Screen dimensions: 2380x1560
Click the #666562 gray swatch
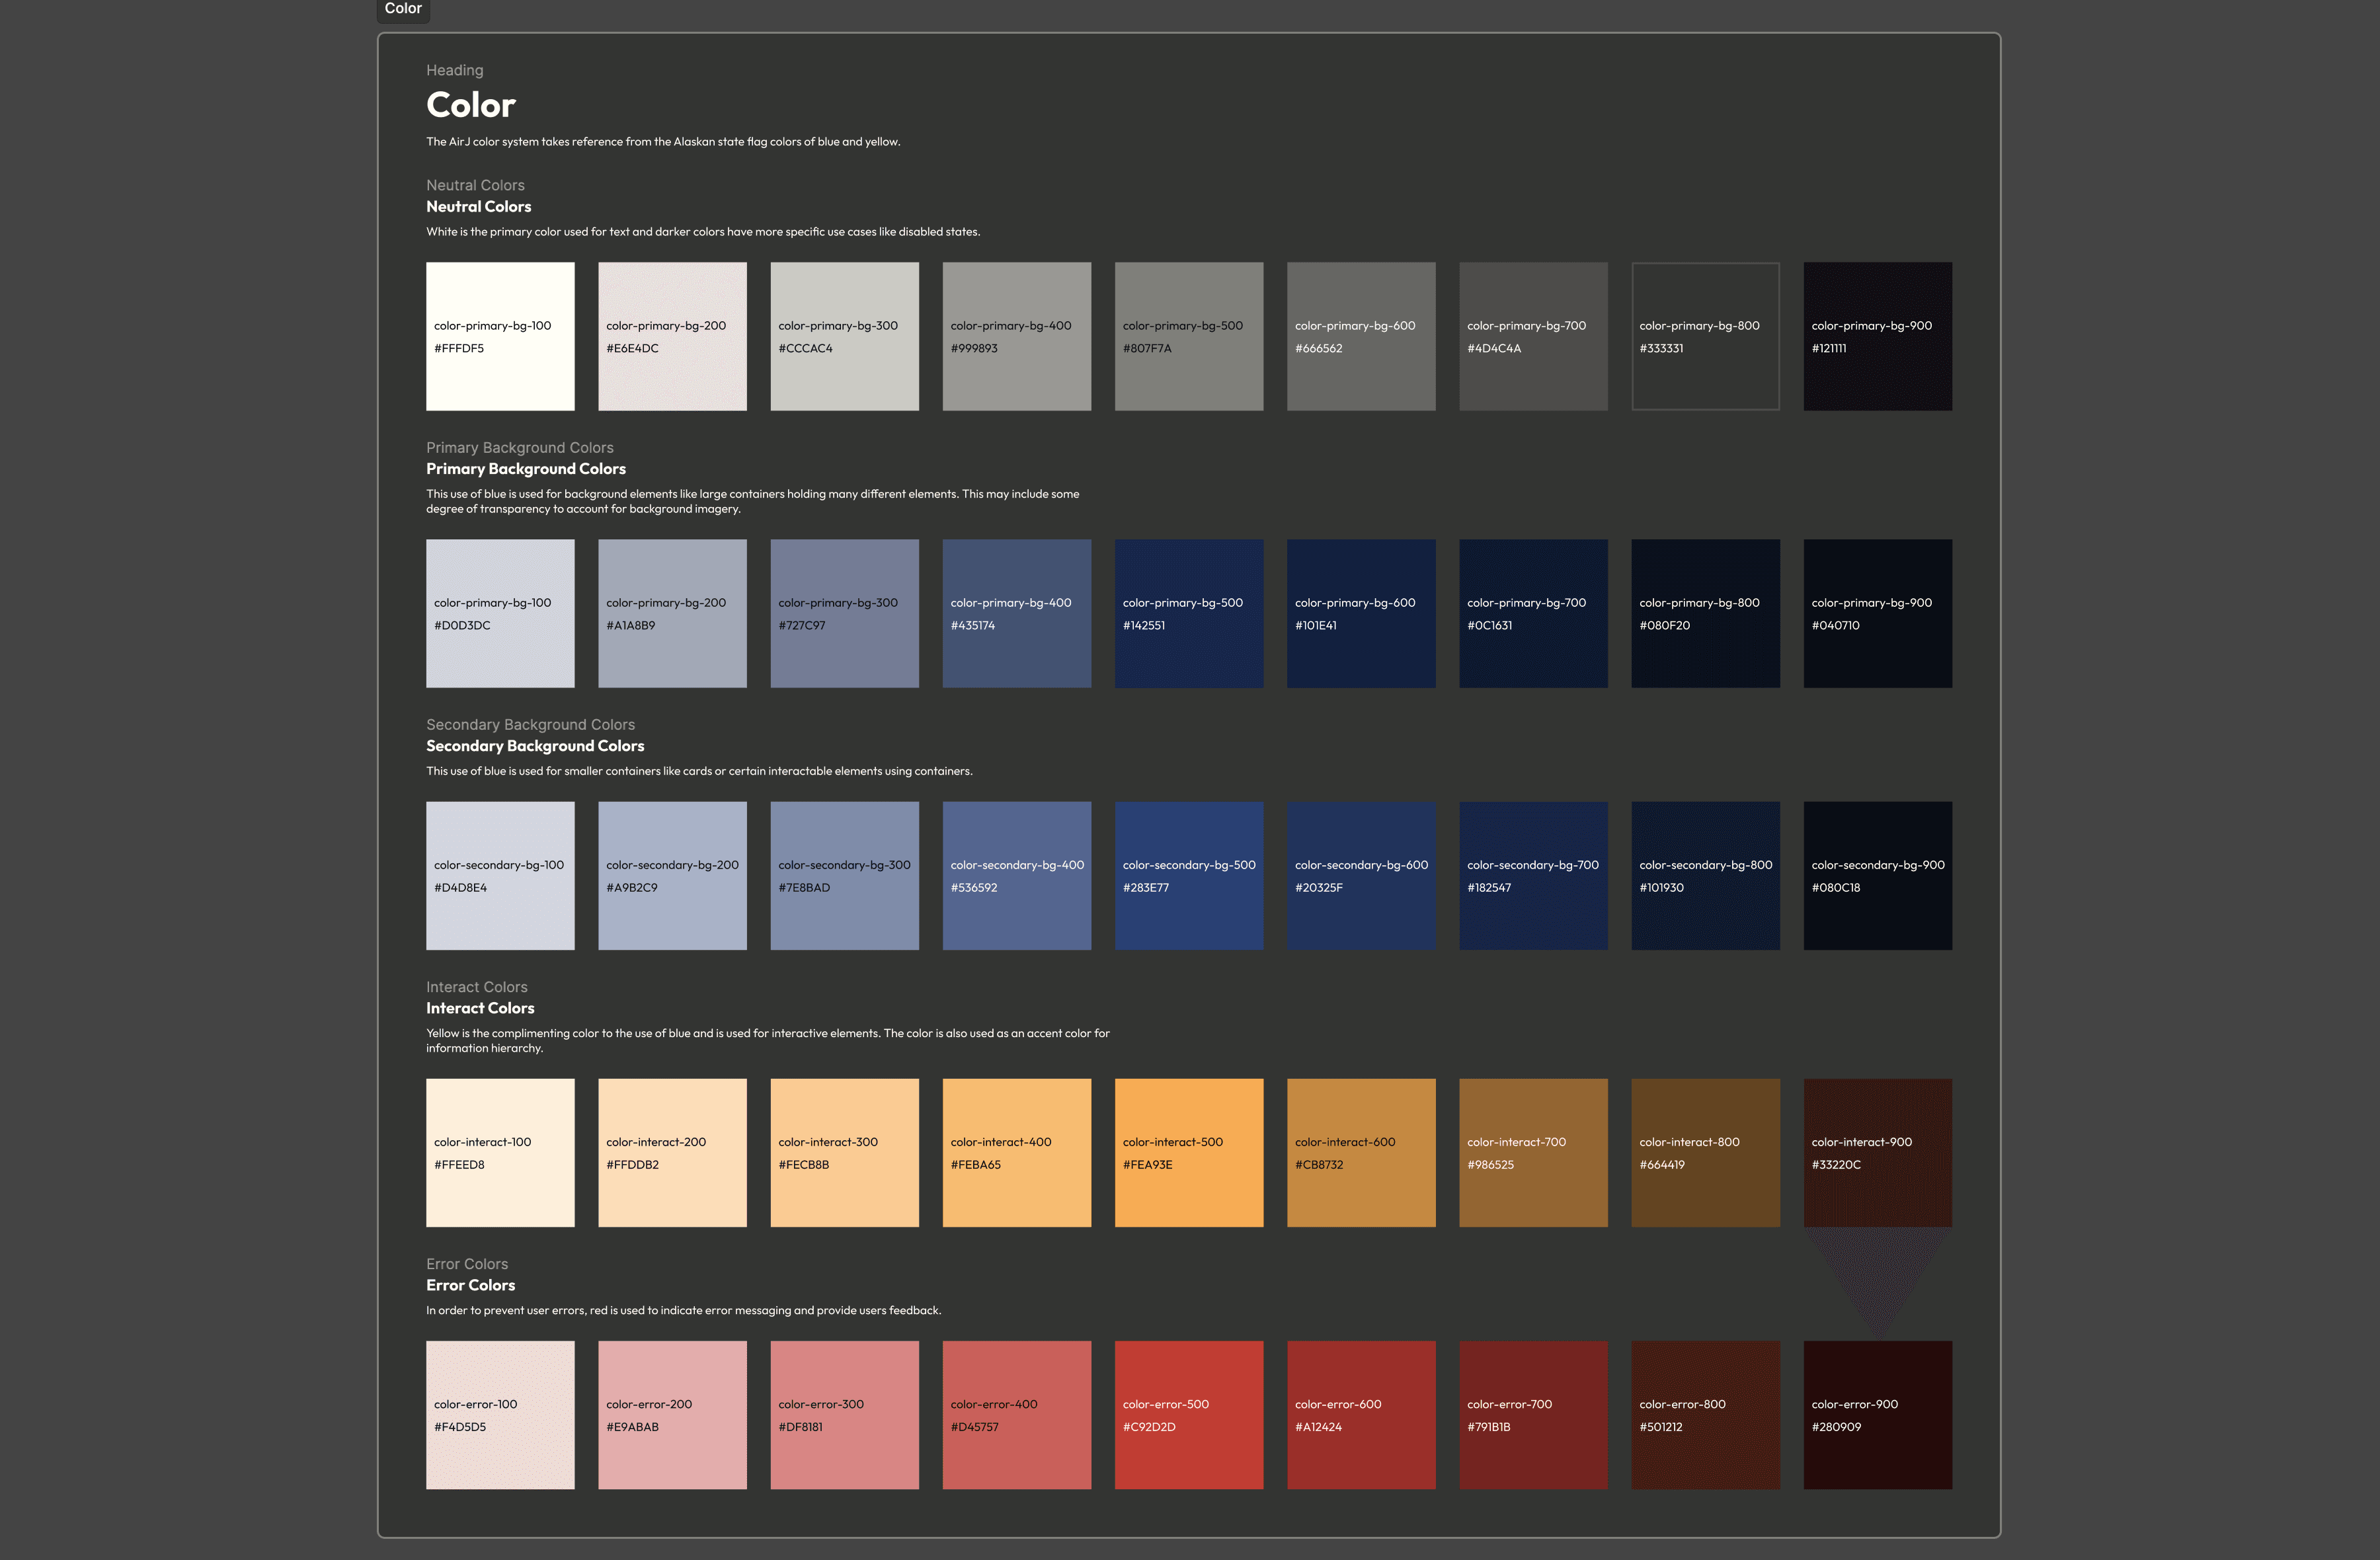[x=1361, y=337]
